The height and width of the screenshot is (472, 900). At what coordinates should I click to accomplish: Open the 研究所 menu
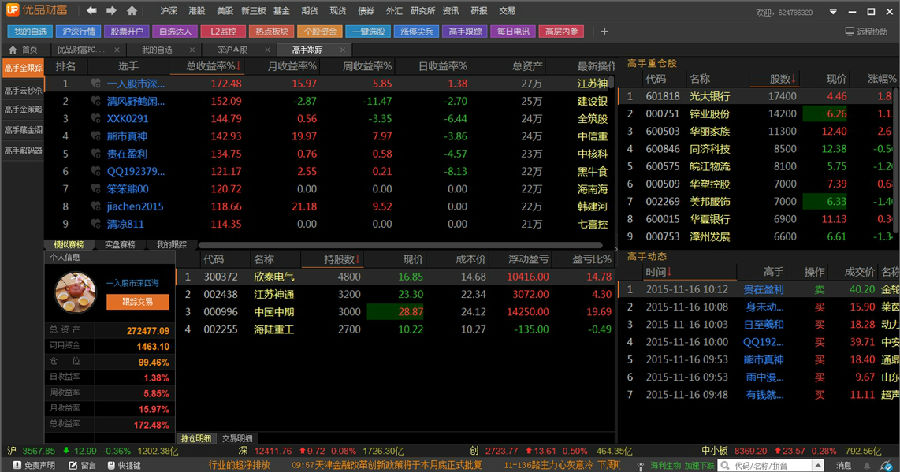click(422, 10)
